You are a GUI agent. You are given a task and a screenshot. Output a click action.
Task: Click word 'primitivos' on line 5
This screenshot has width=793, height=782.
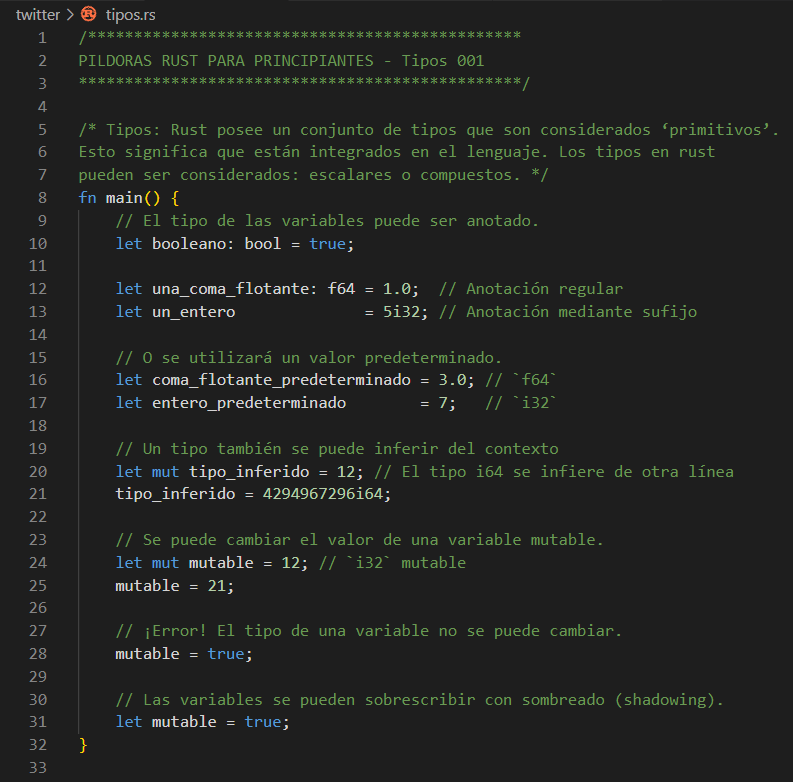[x=715, y=130]
